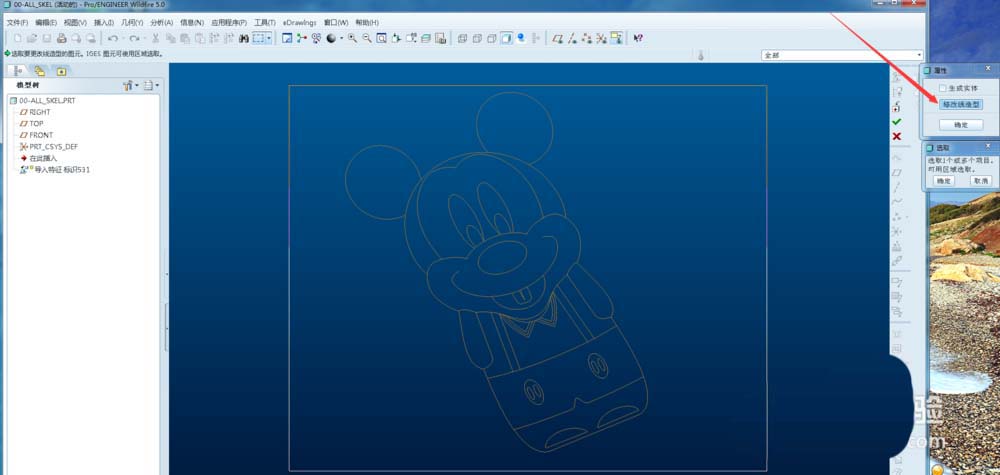Screen dimensions: 1000x475
Task: Expand the shading sphere dropdown arrow
Action: click(x=341, y=38)
